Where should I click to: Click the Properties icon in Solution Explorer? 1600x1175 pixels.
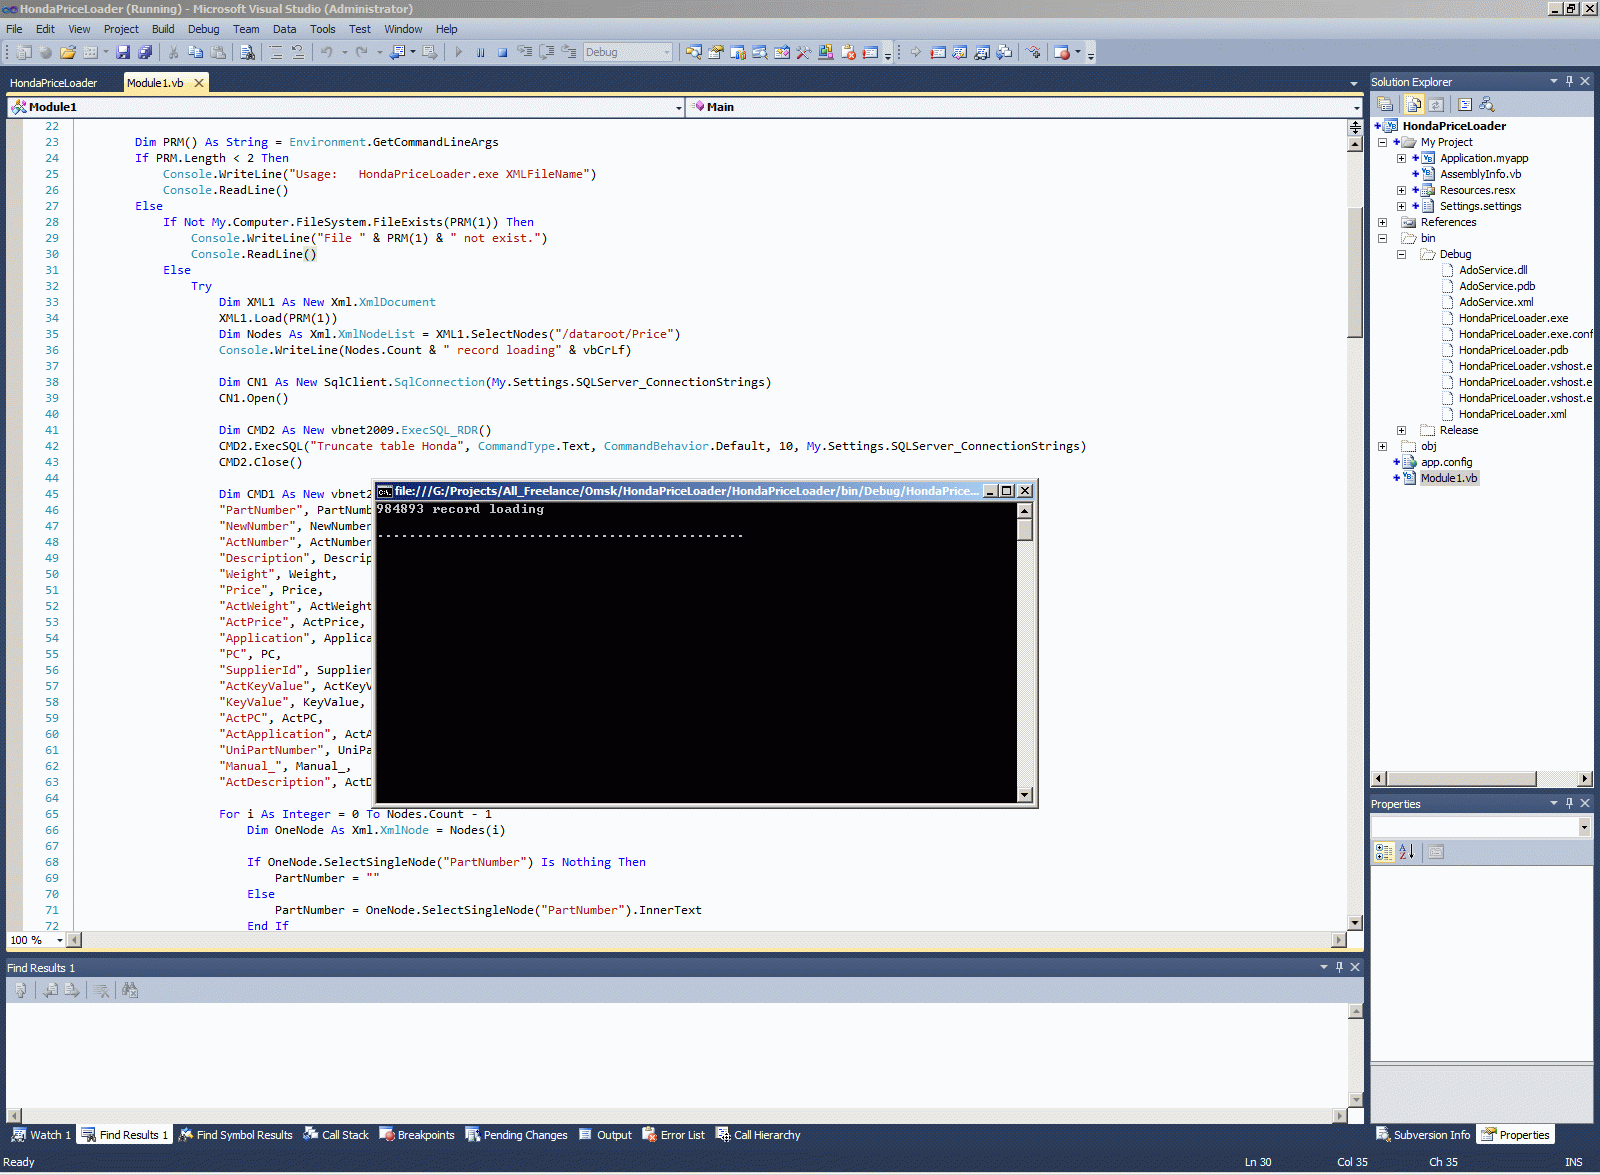coord(1385,104)
